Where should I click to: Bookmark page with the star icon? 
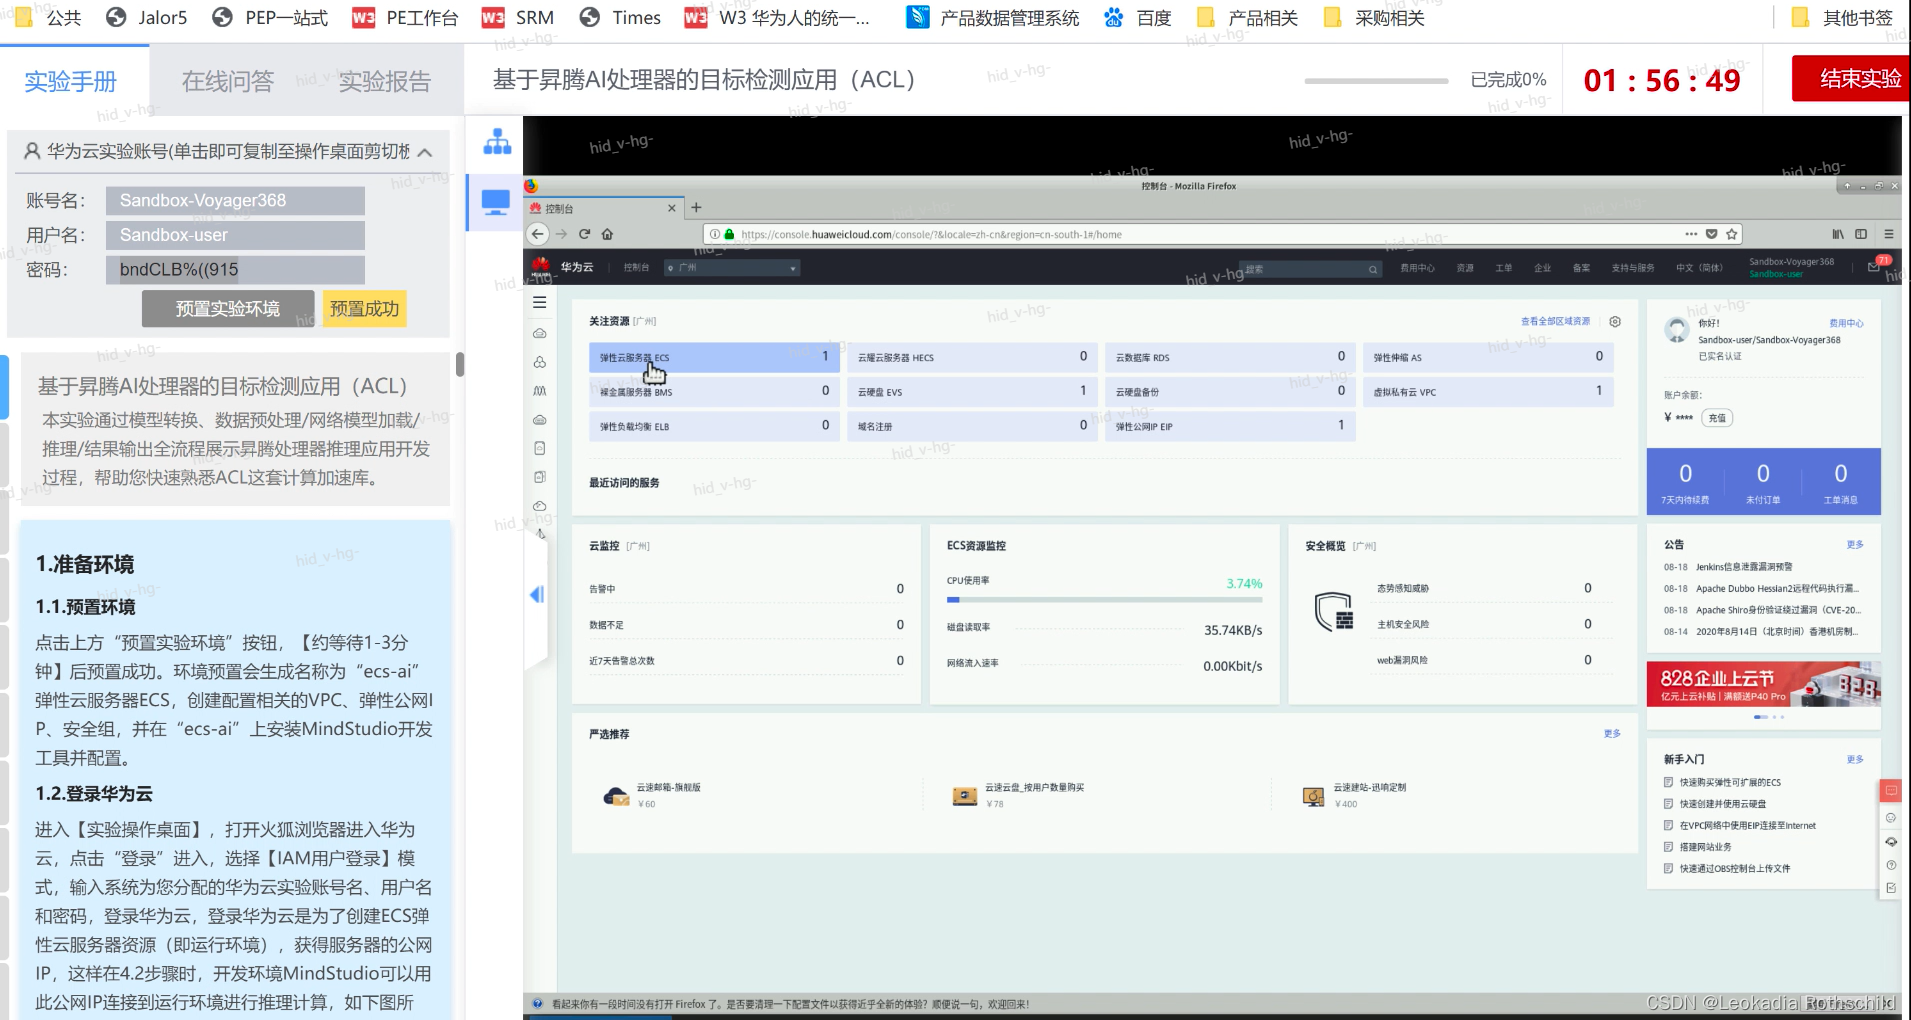click(x=1732, y=234)
